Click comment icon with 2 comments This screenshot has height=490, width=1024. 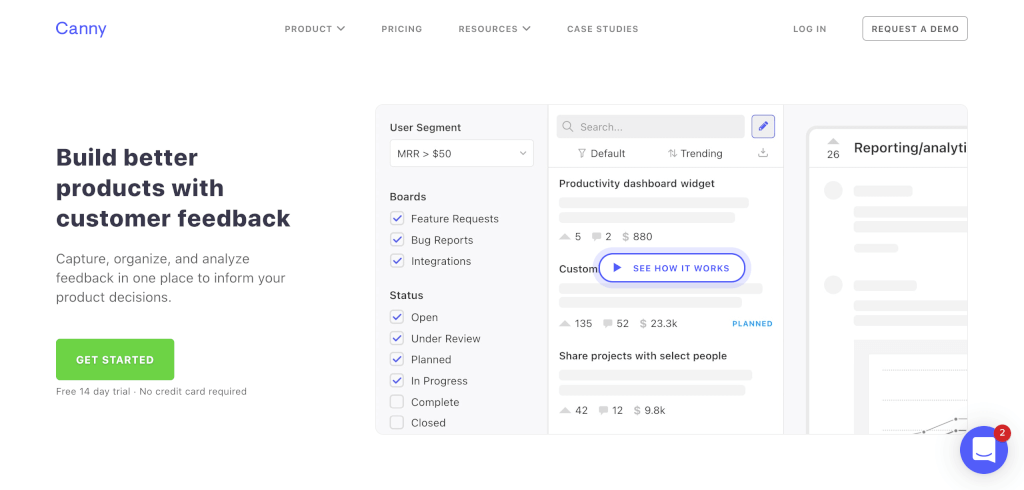click(596, 237)
